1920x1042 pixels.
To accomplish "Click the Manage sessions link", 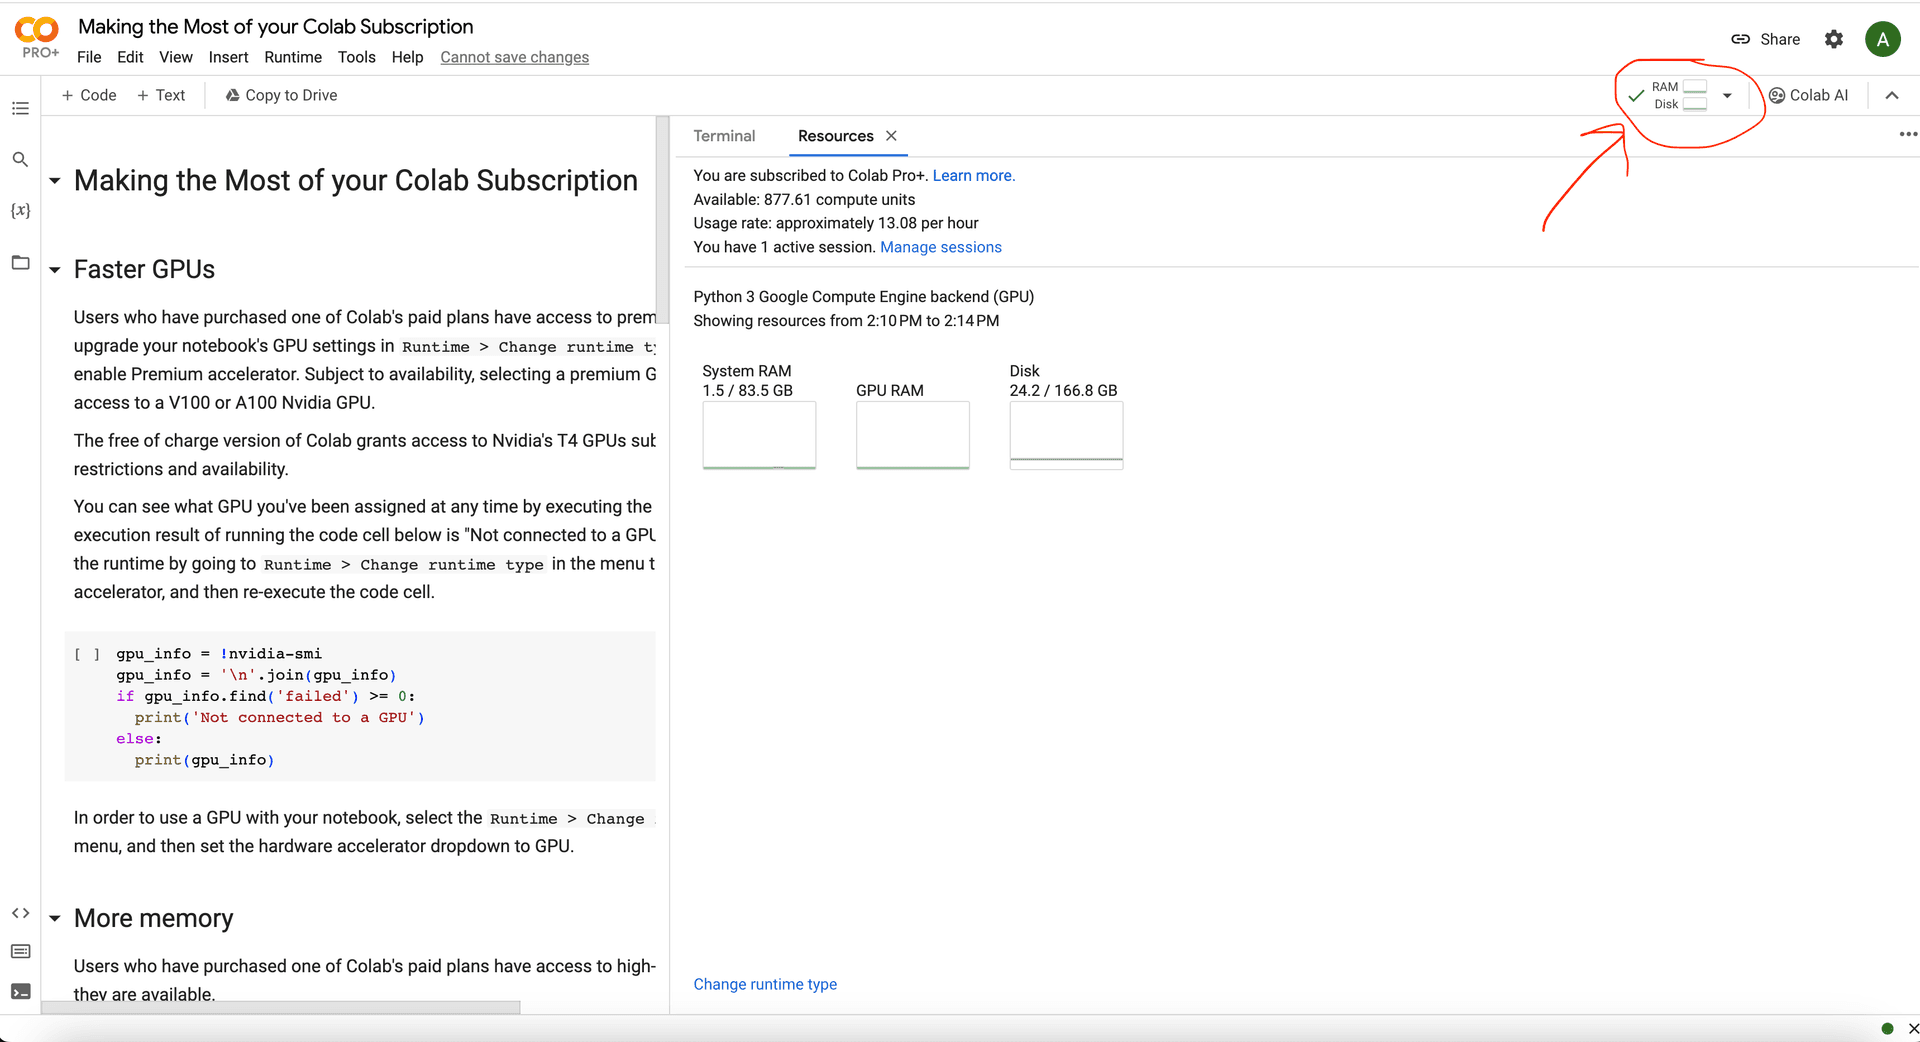I will [940, 247].
